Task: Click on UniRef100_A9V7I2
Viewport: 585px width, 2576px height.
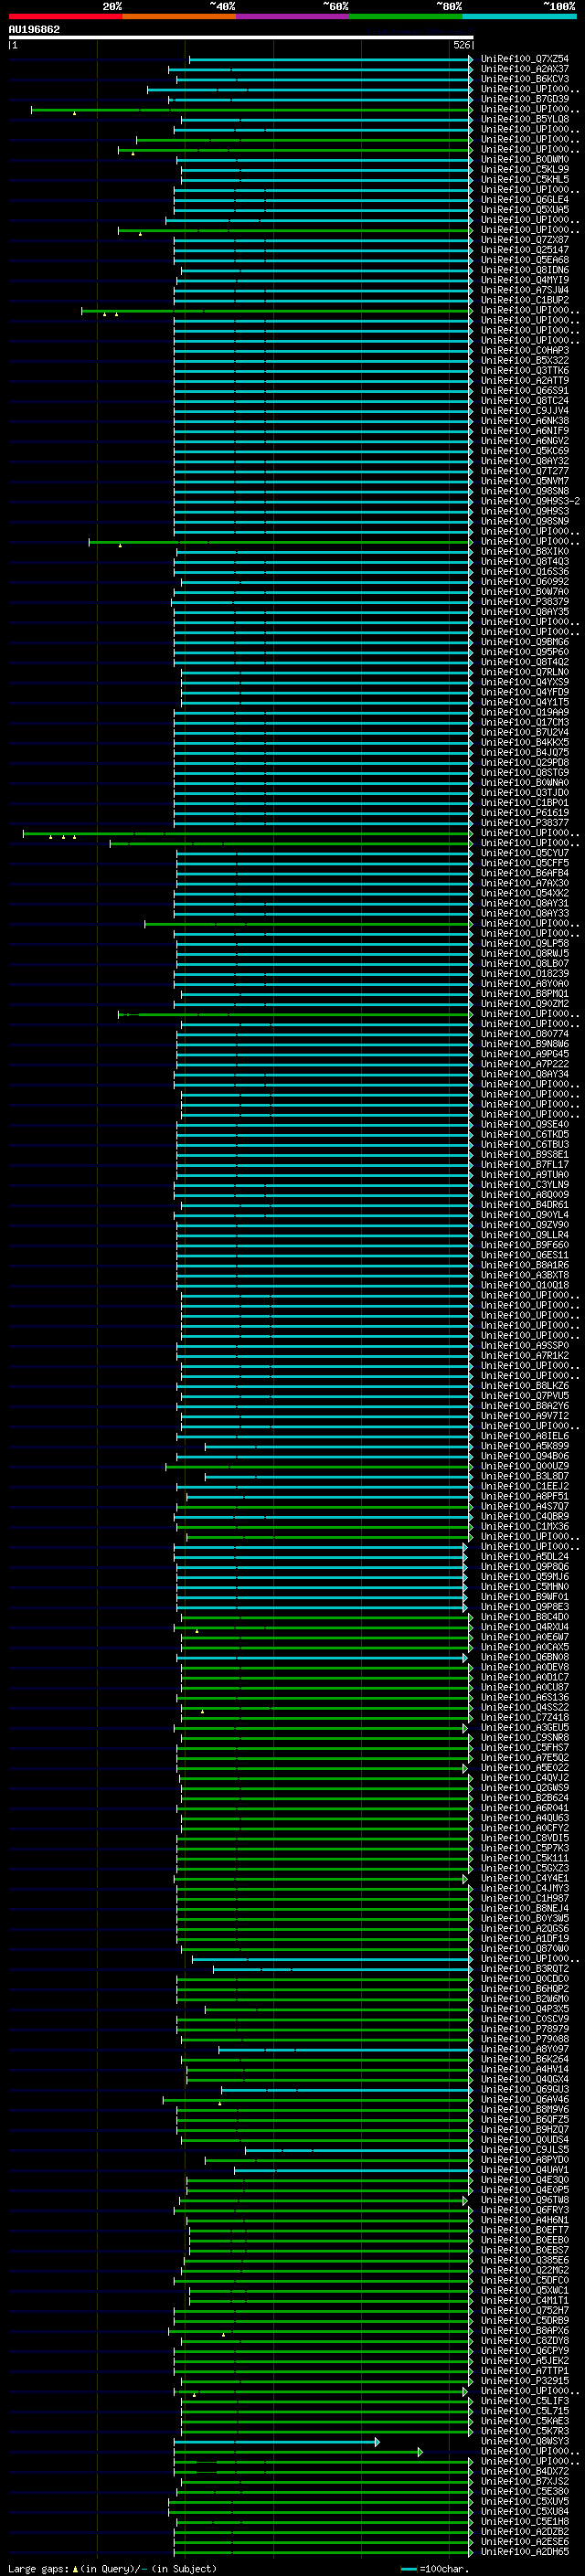Action: pos(524,1416)
